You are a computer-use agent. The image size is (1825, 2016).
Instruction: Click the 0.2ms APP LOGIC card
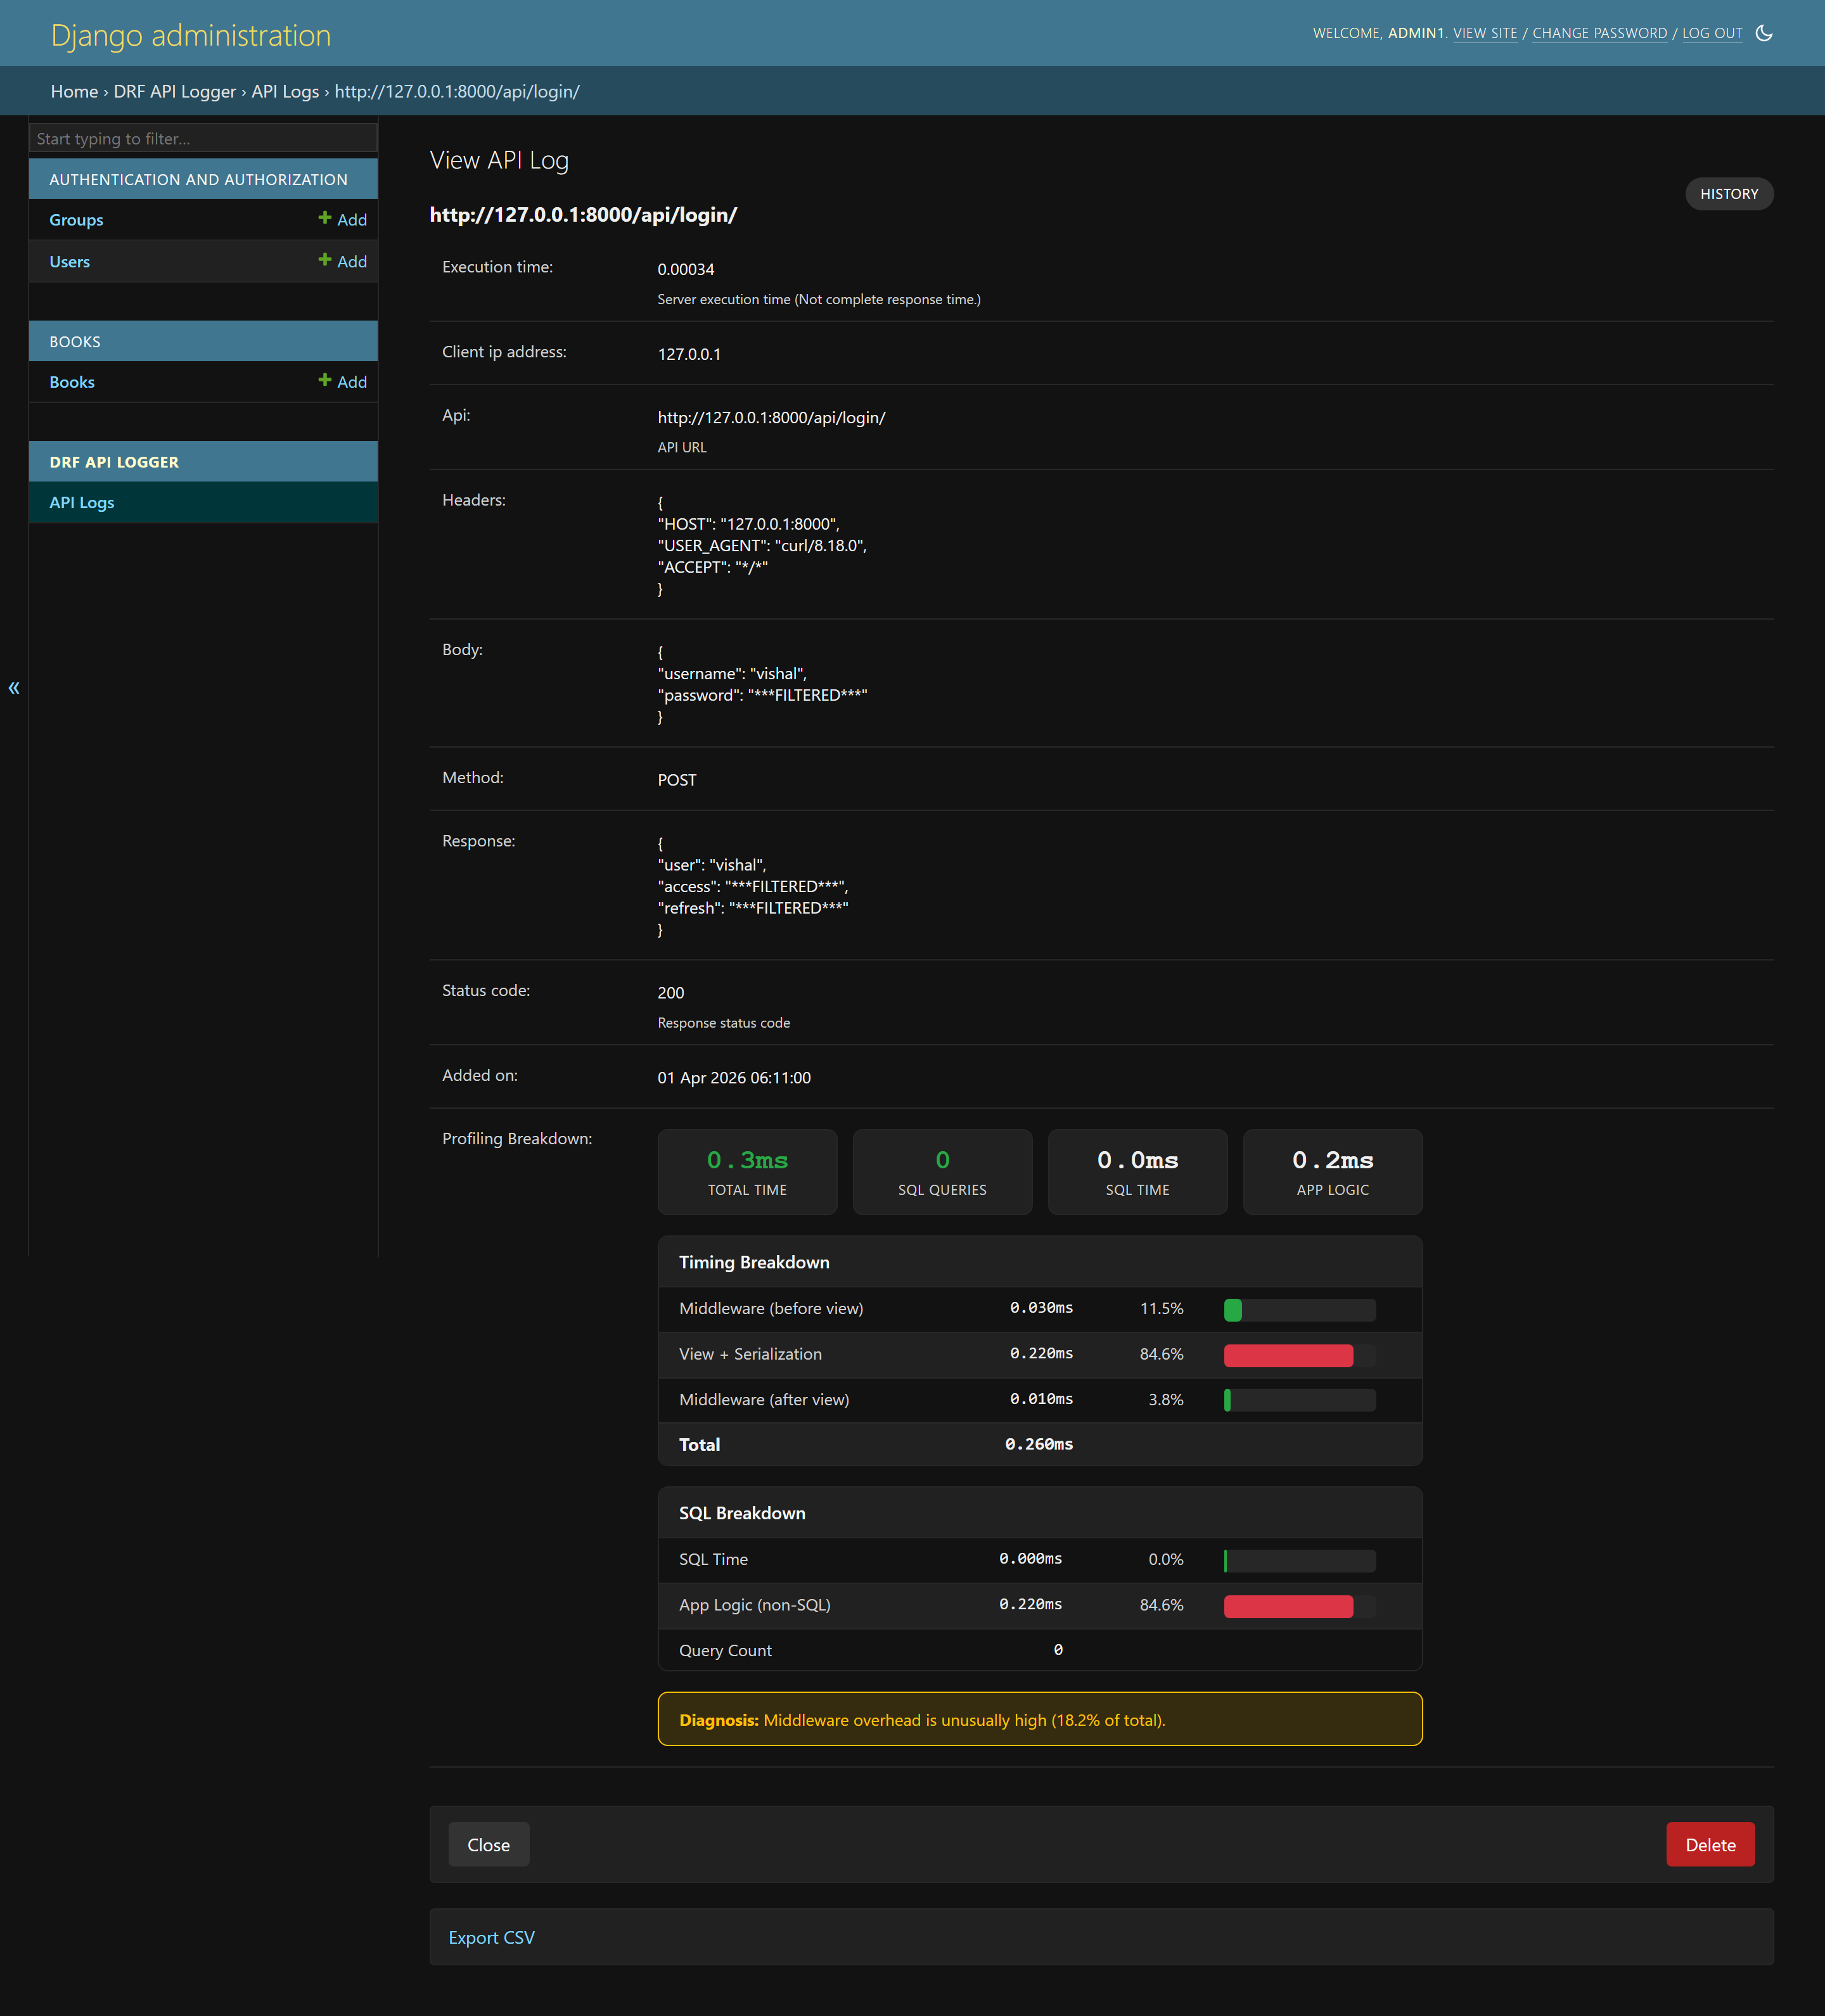[1332, 1172]
